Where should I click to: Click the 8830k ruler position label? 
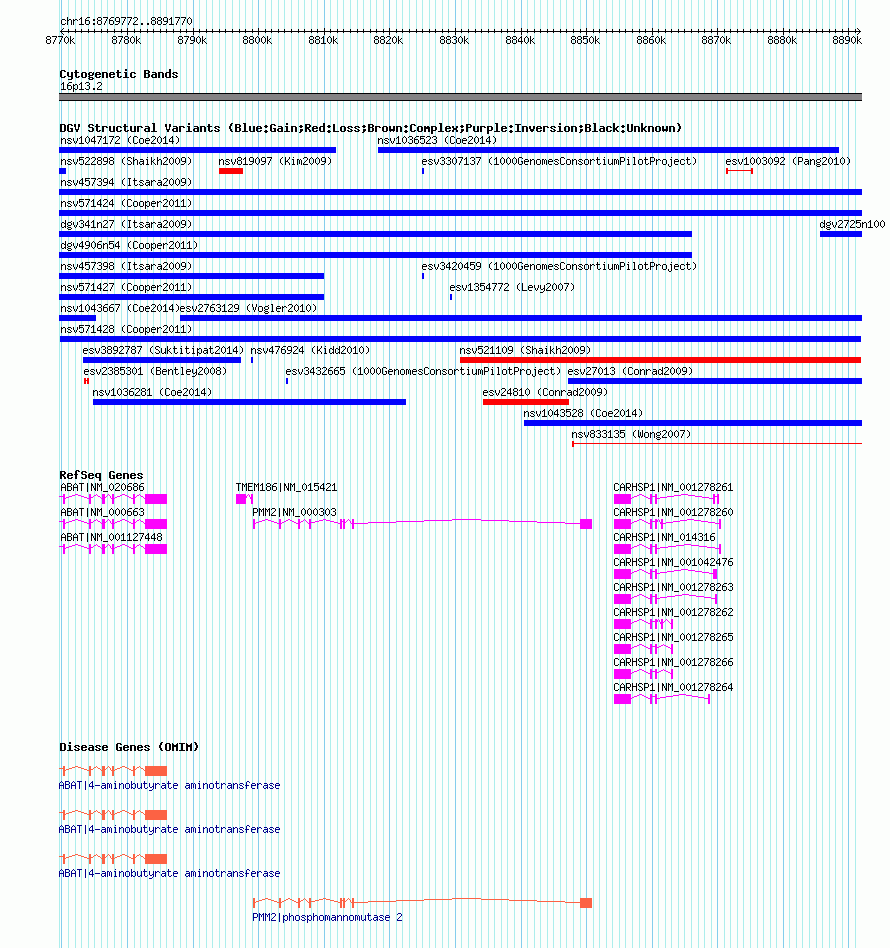pos(454,41)
